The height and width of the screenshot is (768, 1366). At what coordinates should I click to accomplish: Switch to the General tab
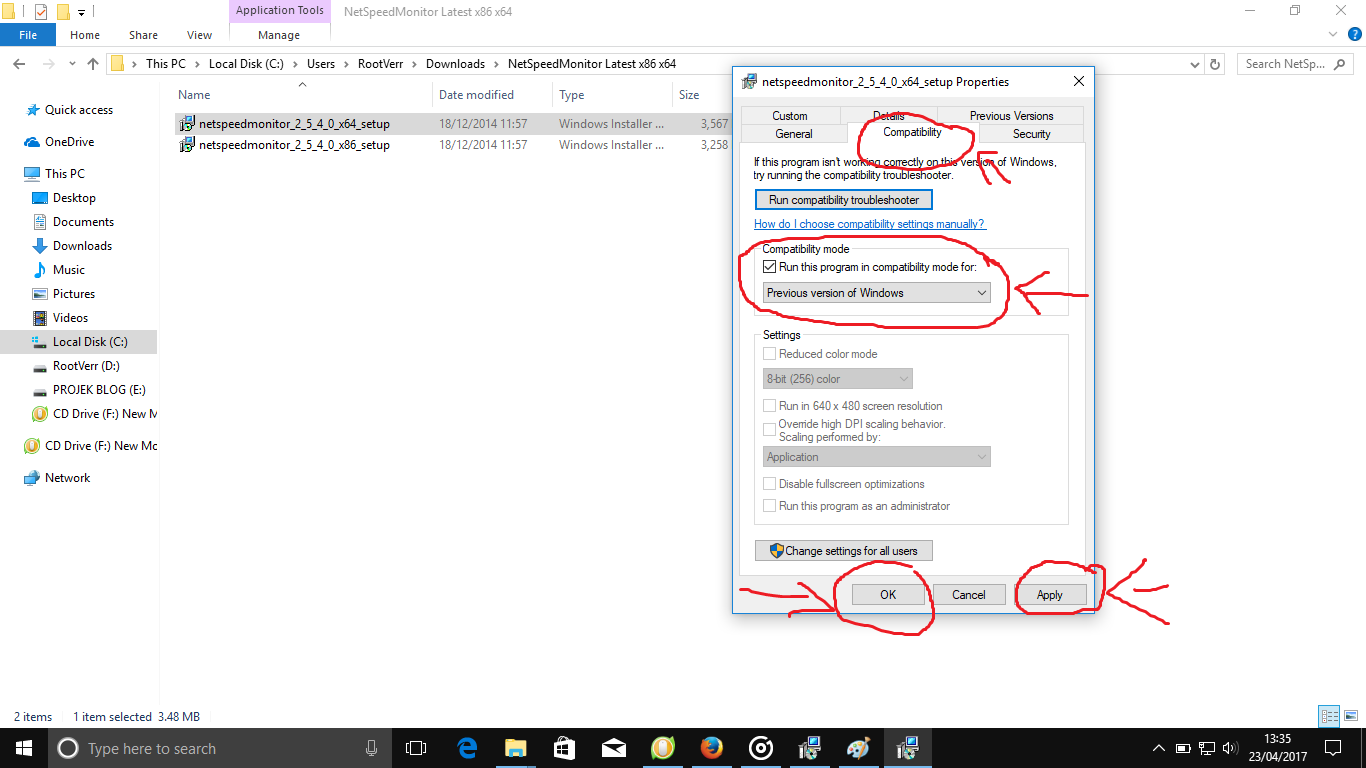[x=794, y=134]
